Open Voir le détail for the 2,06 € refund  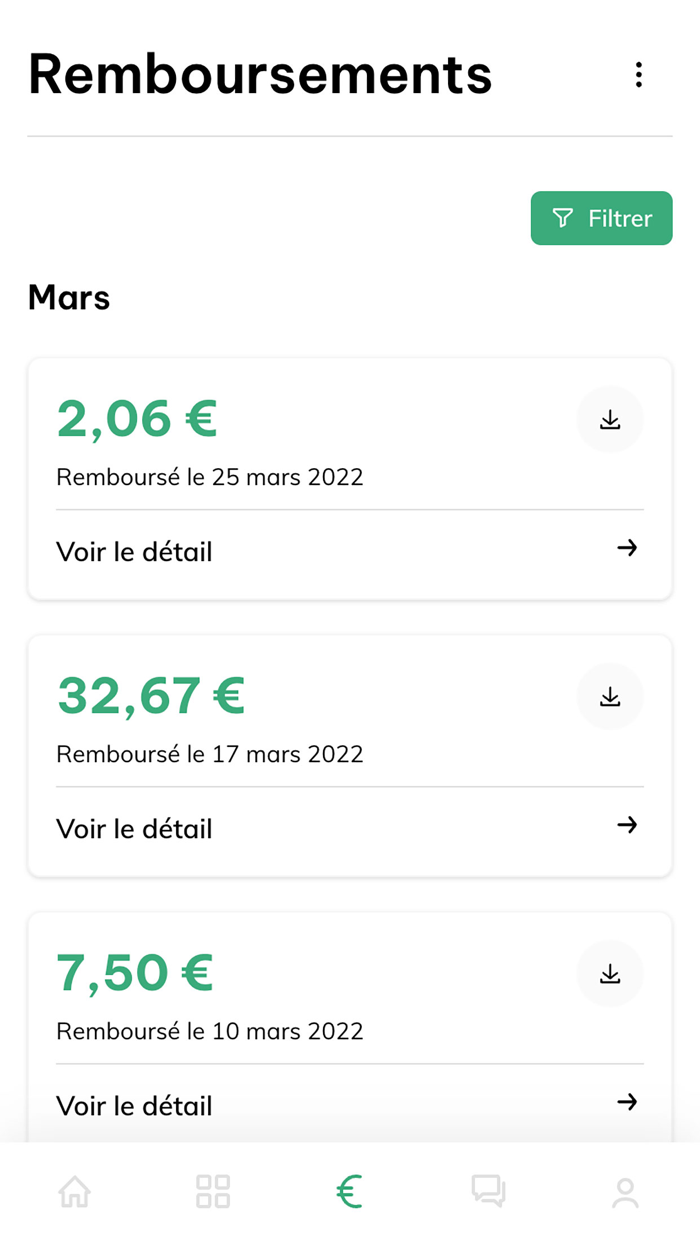click(x=134, y=551)
